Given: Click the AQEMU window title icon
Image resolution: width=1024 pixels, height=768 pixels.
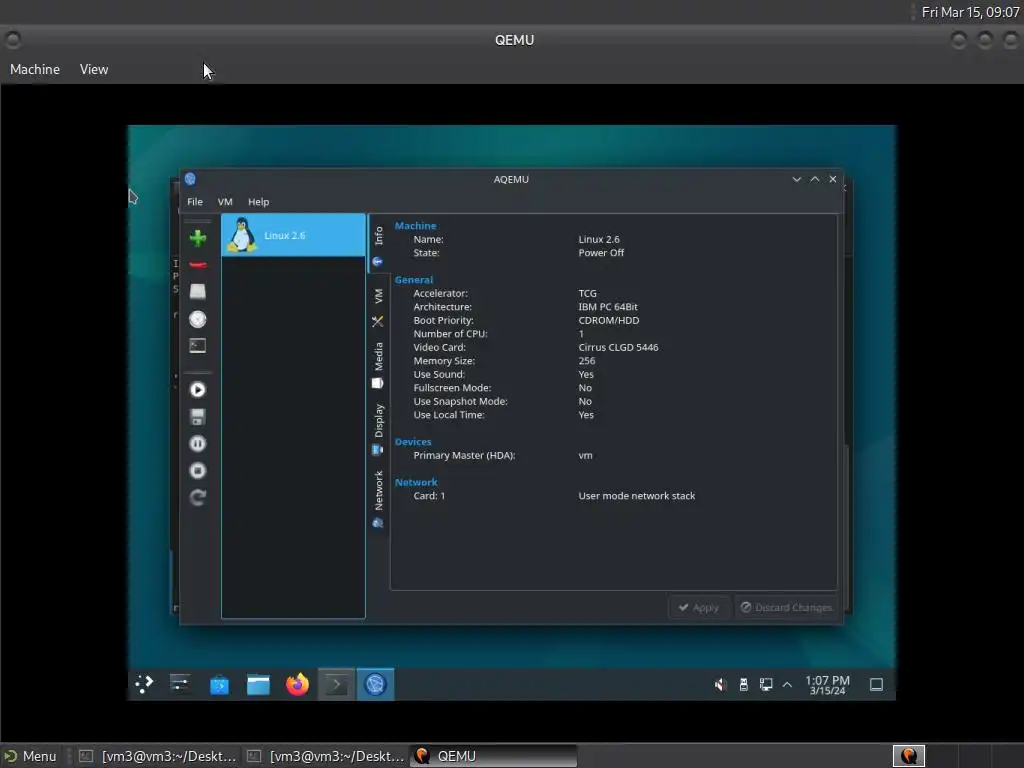Looking at the screenshot, I should click(x=190, y=179).
